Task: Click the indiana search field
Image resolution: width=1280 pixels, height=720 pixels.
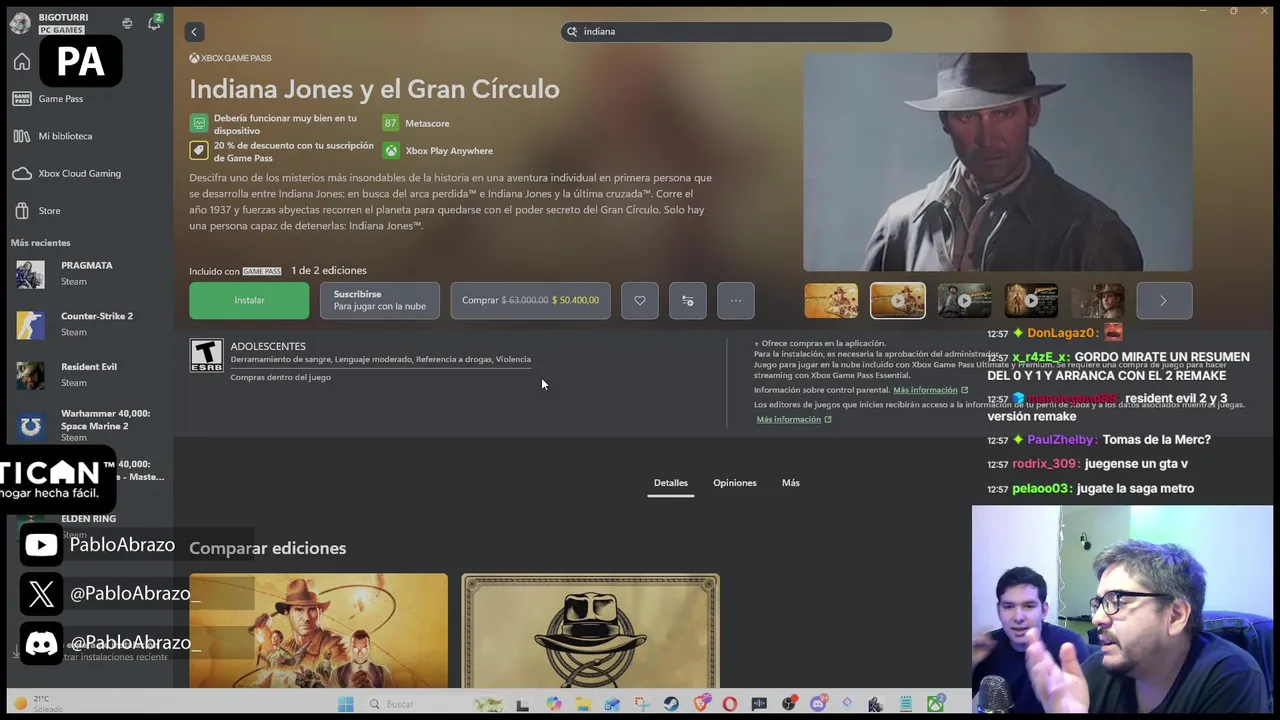Action: [726, 32]
